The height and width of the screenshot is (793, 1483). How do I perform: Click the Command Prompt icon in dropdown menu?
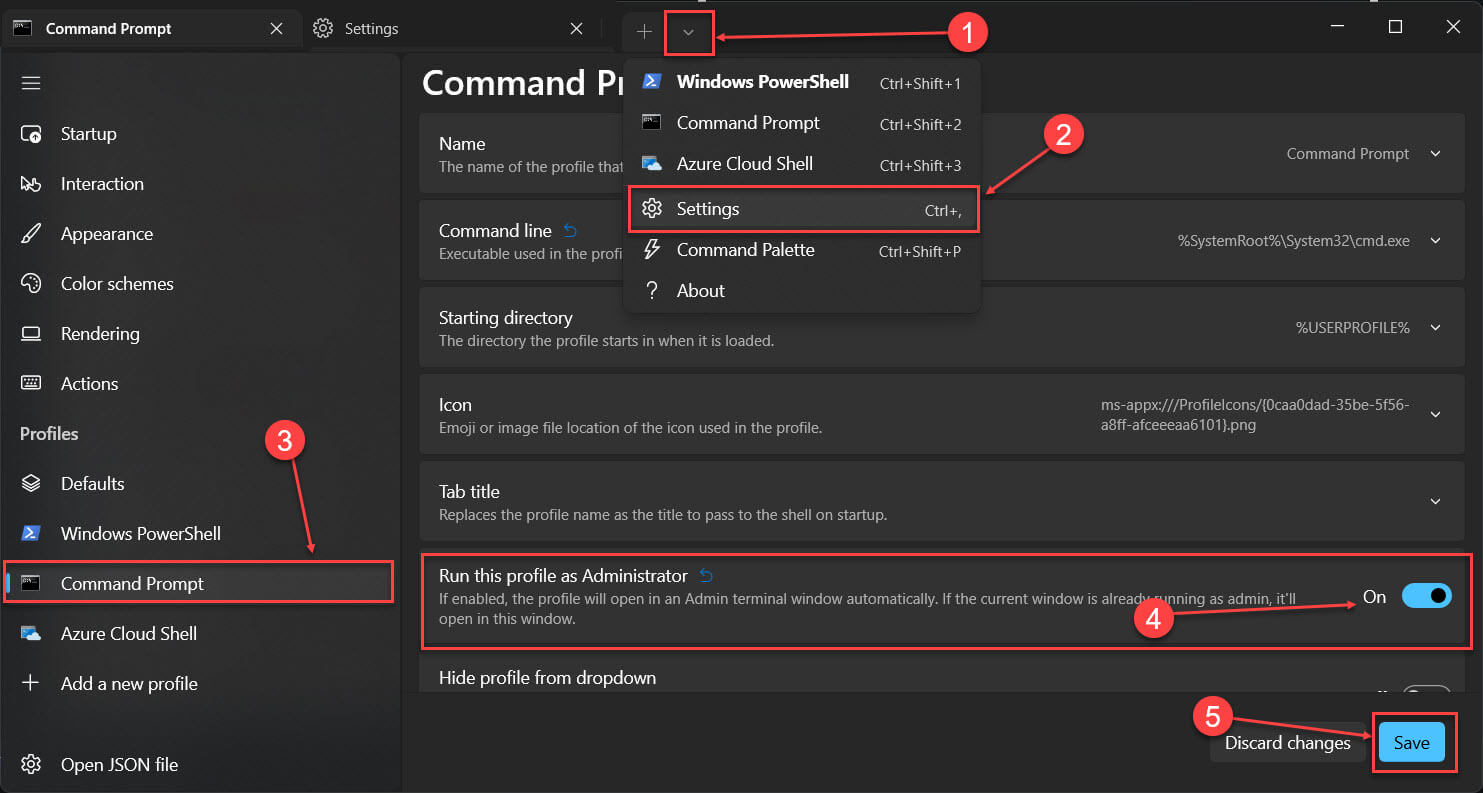click(652, 123)
